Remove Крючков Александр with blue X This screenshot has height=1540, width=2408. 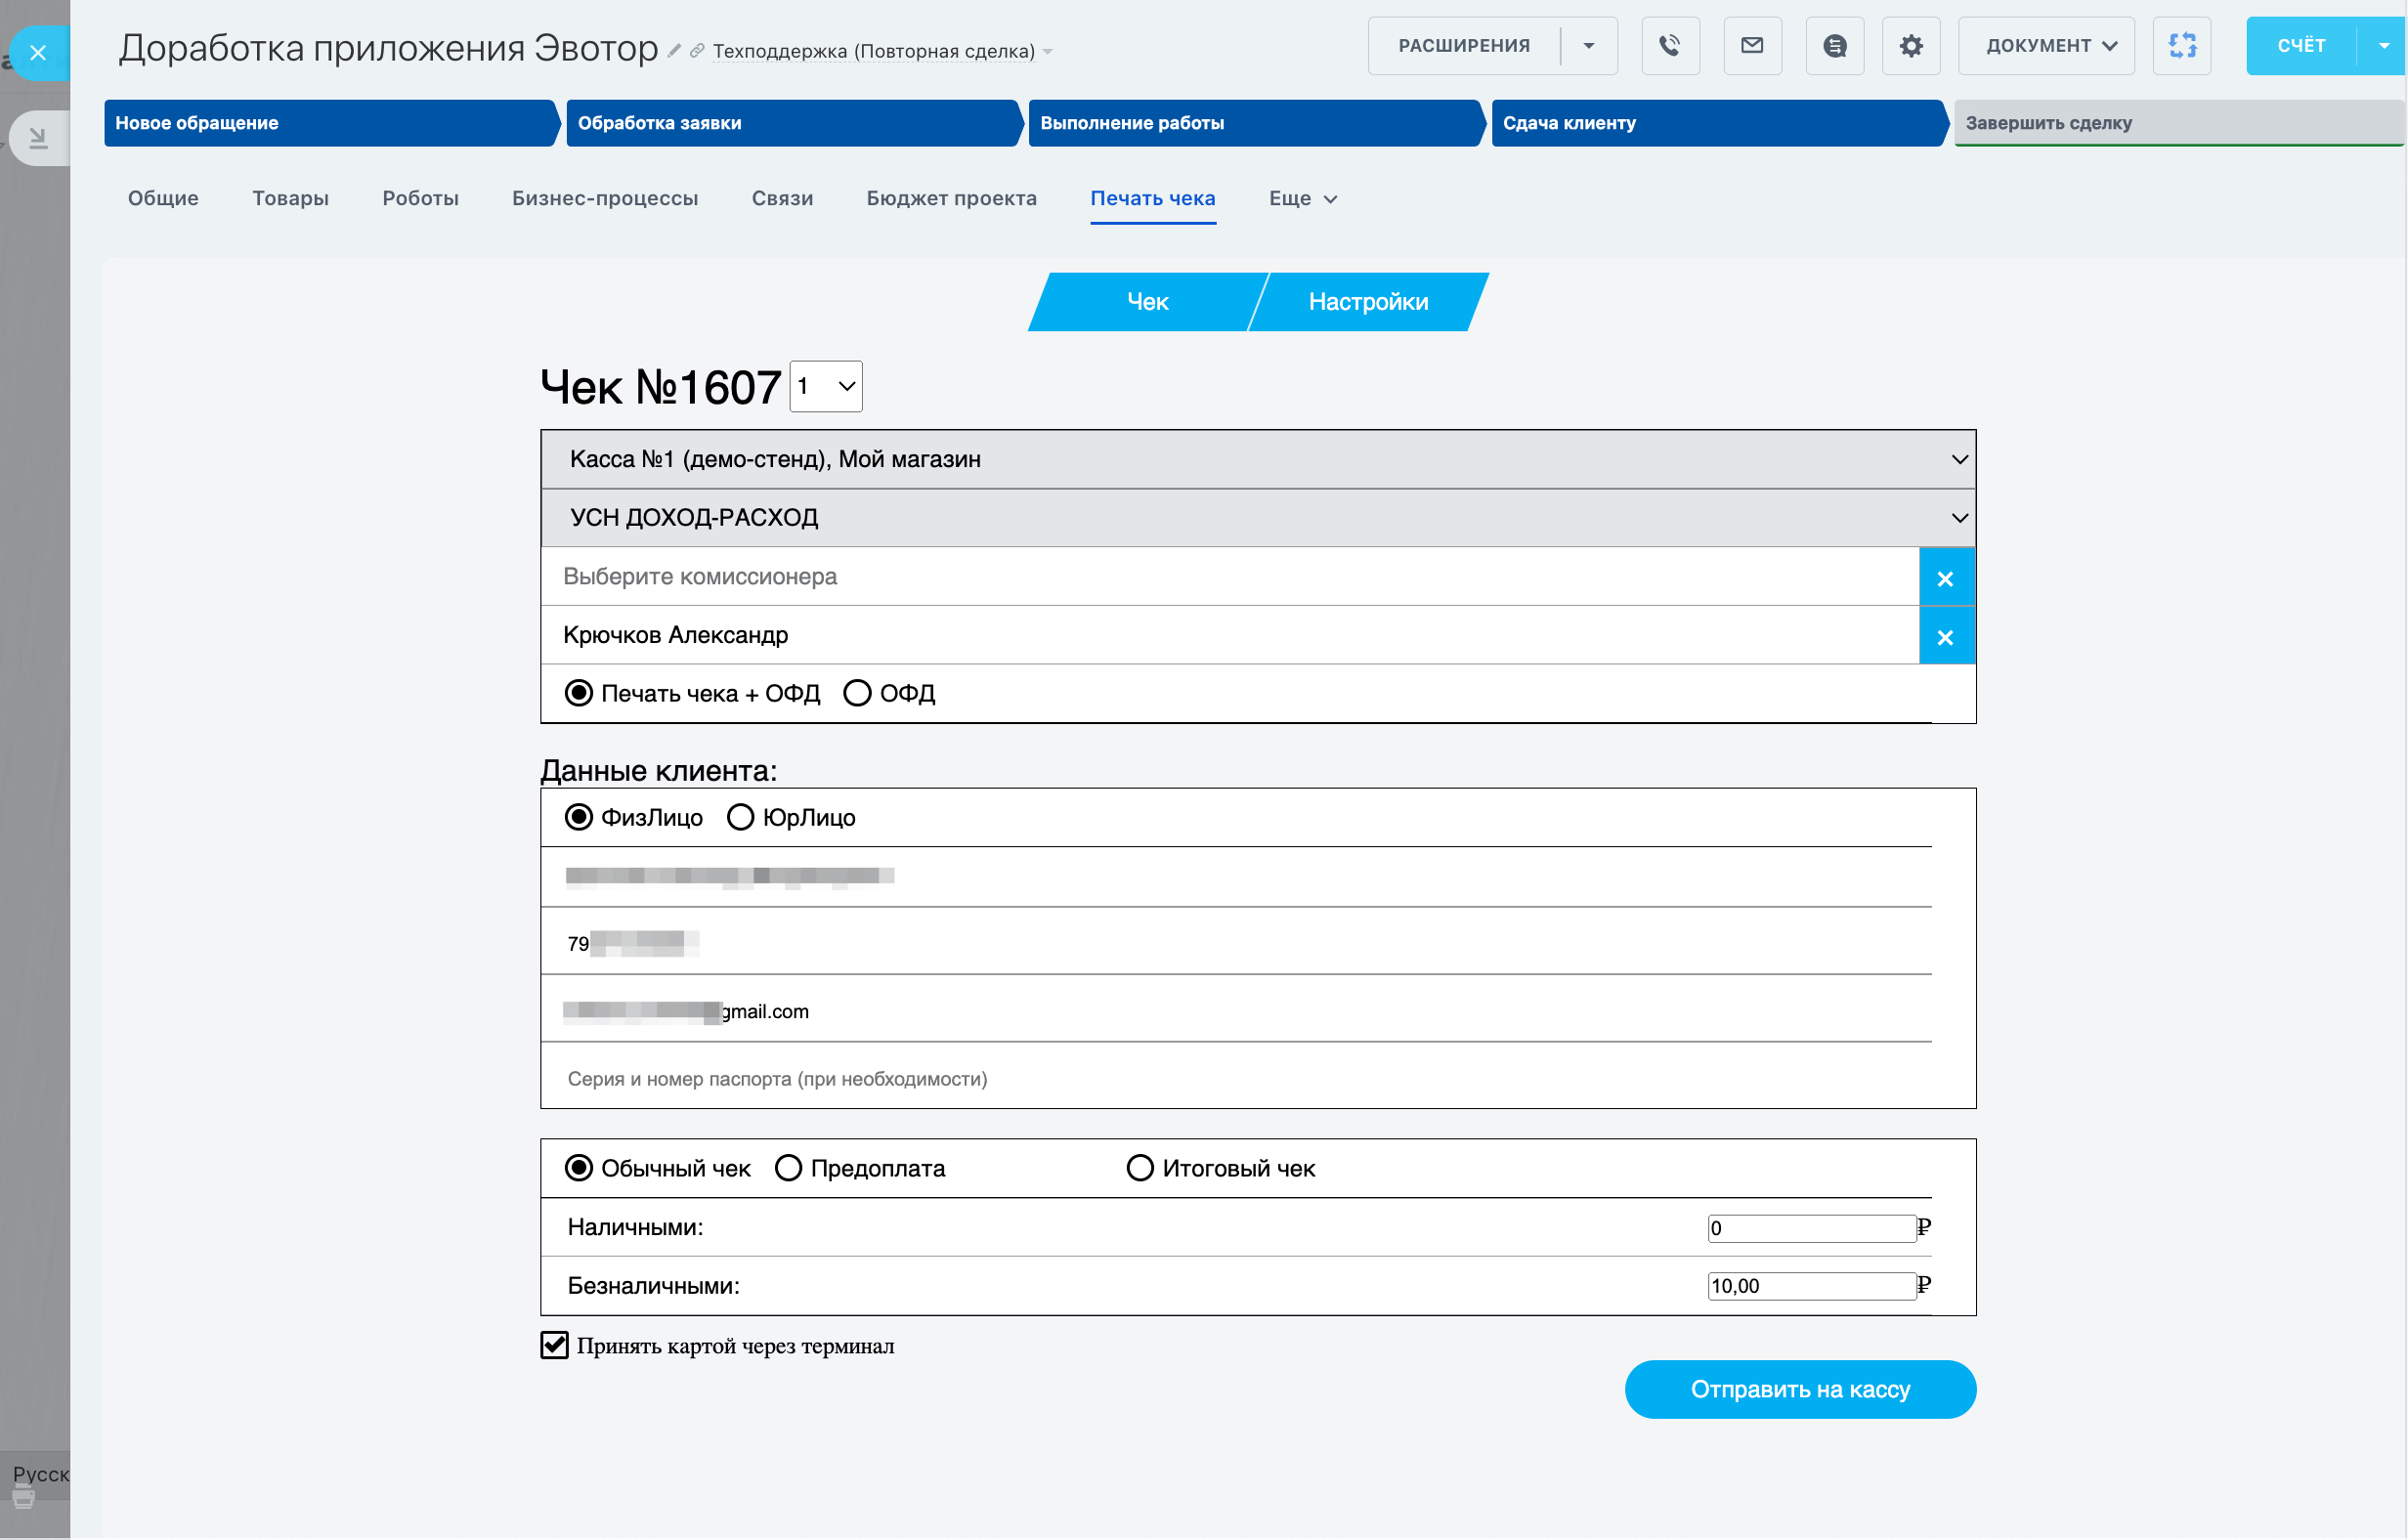pyautogui.click(x=1945, y=637)
